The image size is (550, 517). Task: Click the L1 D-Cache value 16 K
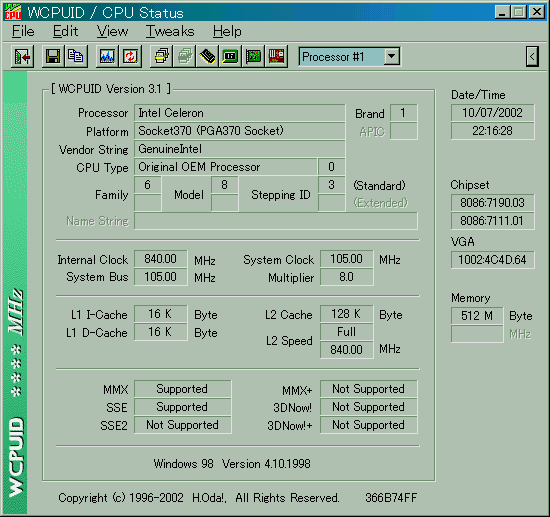[160, 332]
